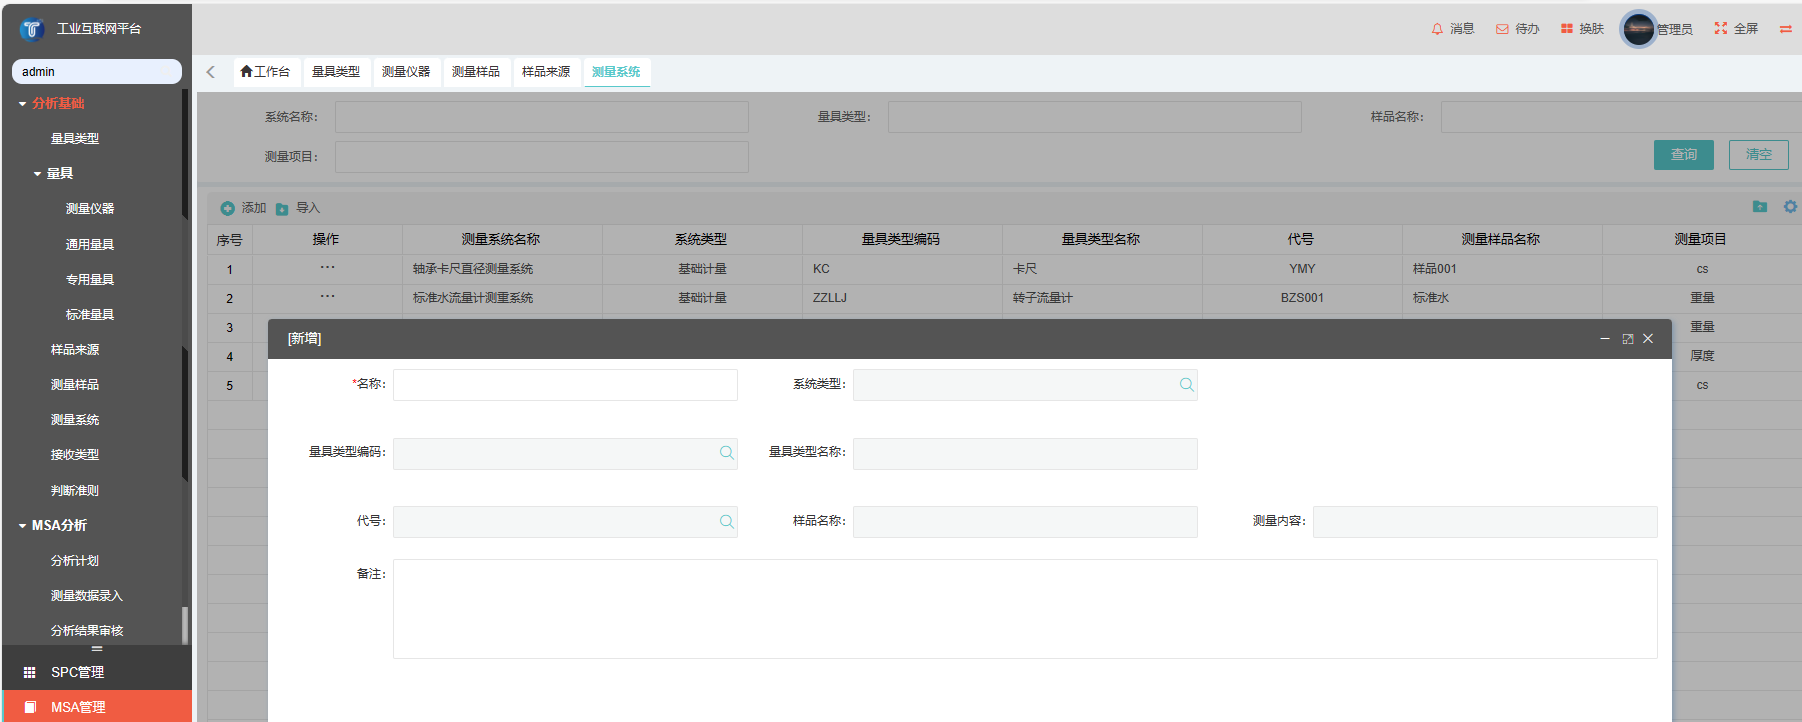Click the 测量项目 filter field
The image size is (1802, 722).
tap(542, 157)
